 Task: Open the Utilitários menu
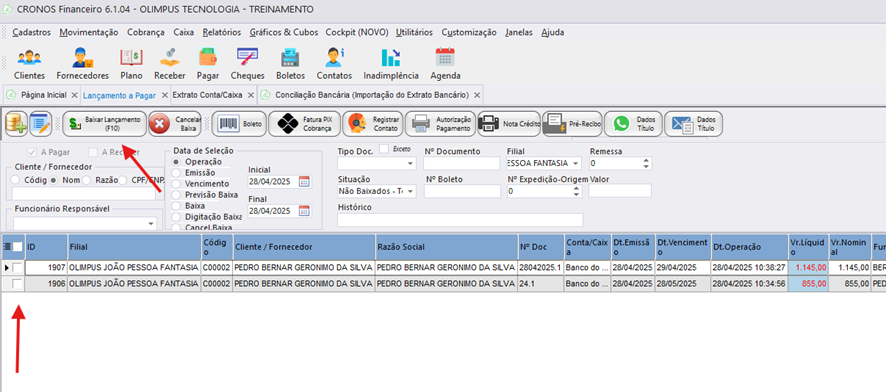click(414, 32)
